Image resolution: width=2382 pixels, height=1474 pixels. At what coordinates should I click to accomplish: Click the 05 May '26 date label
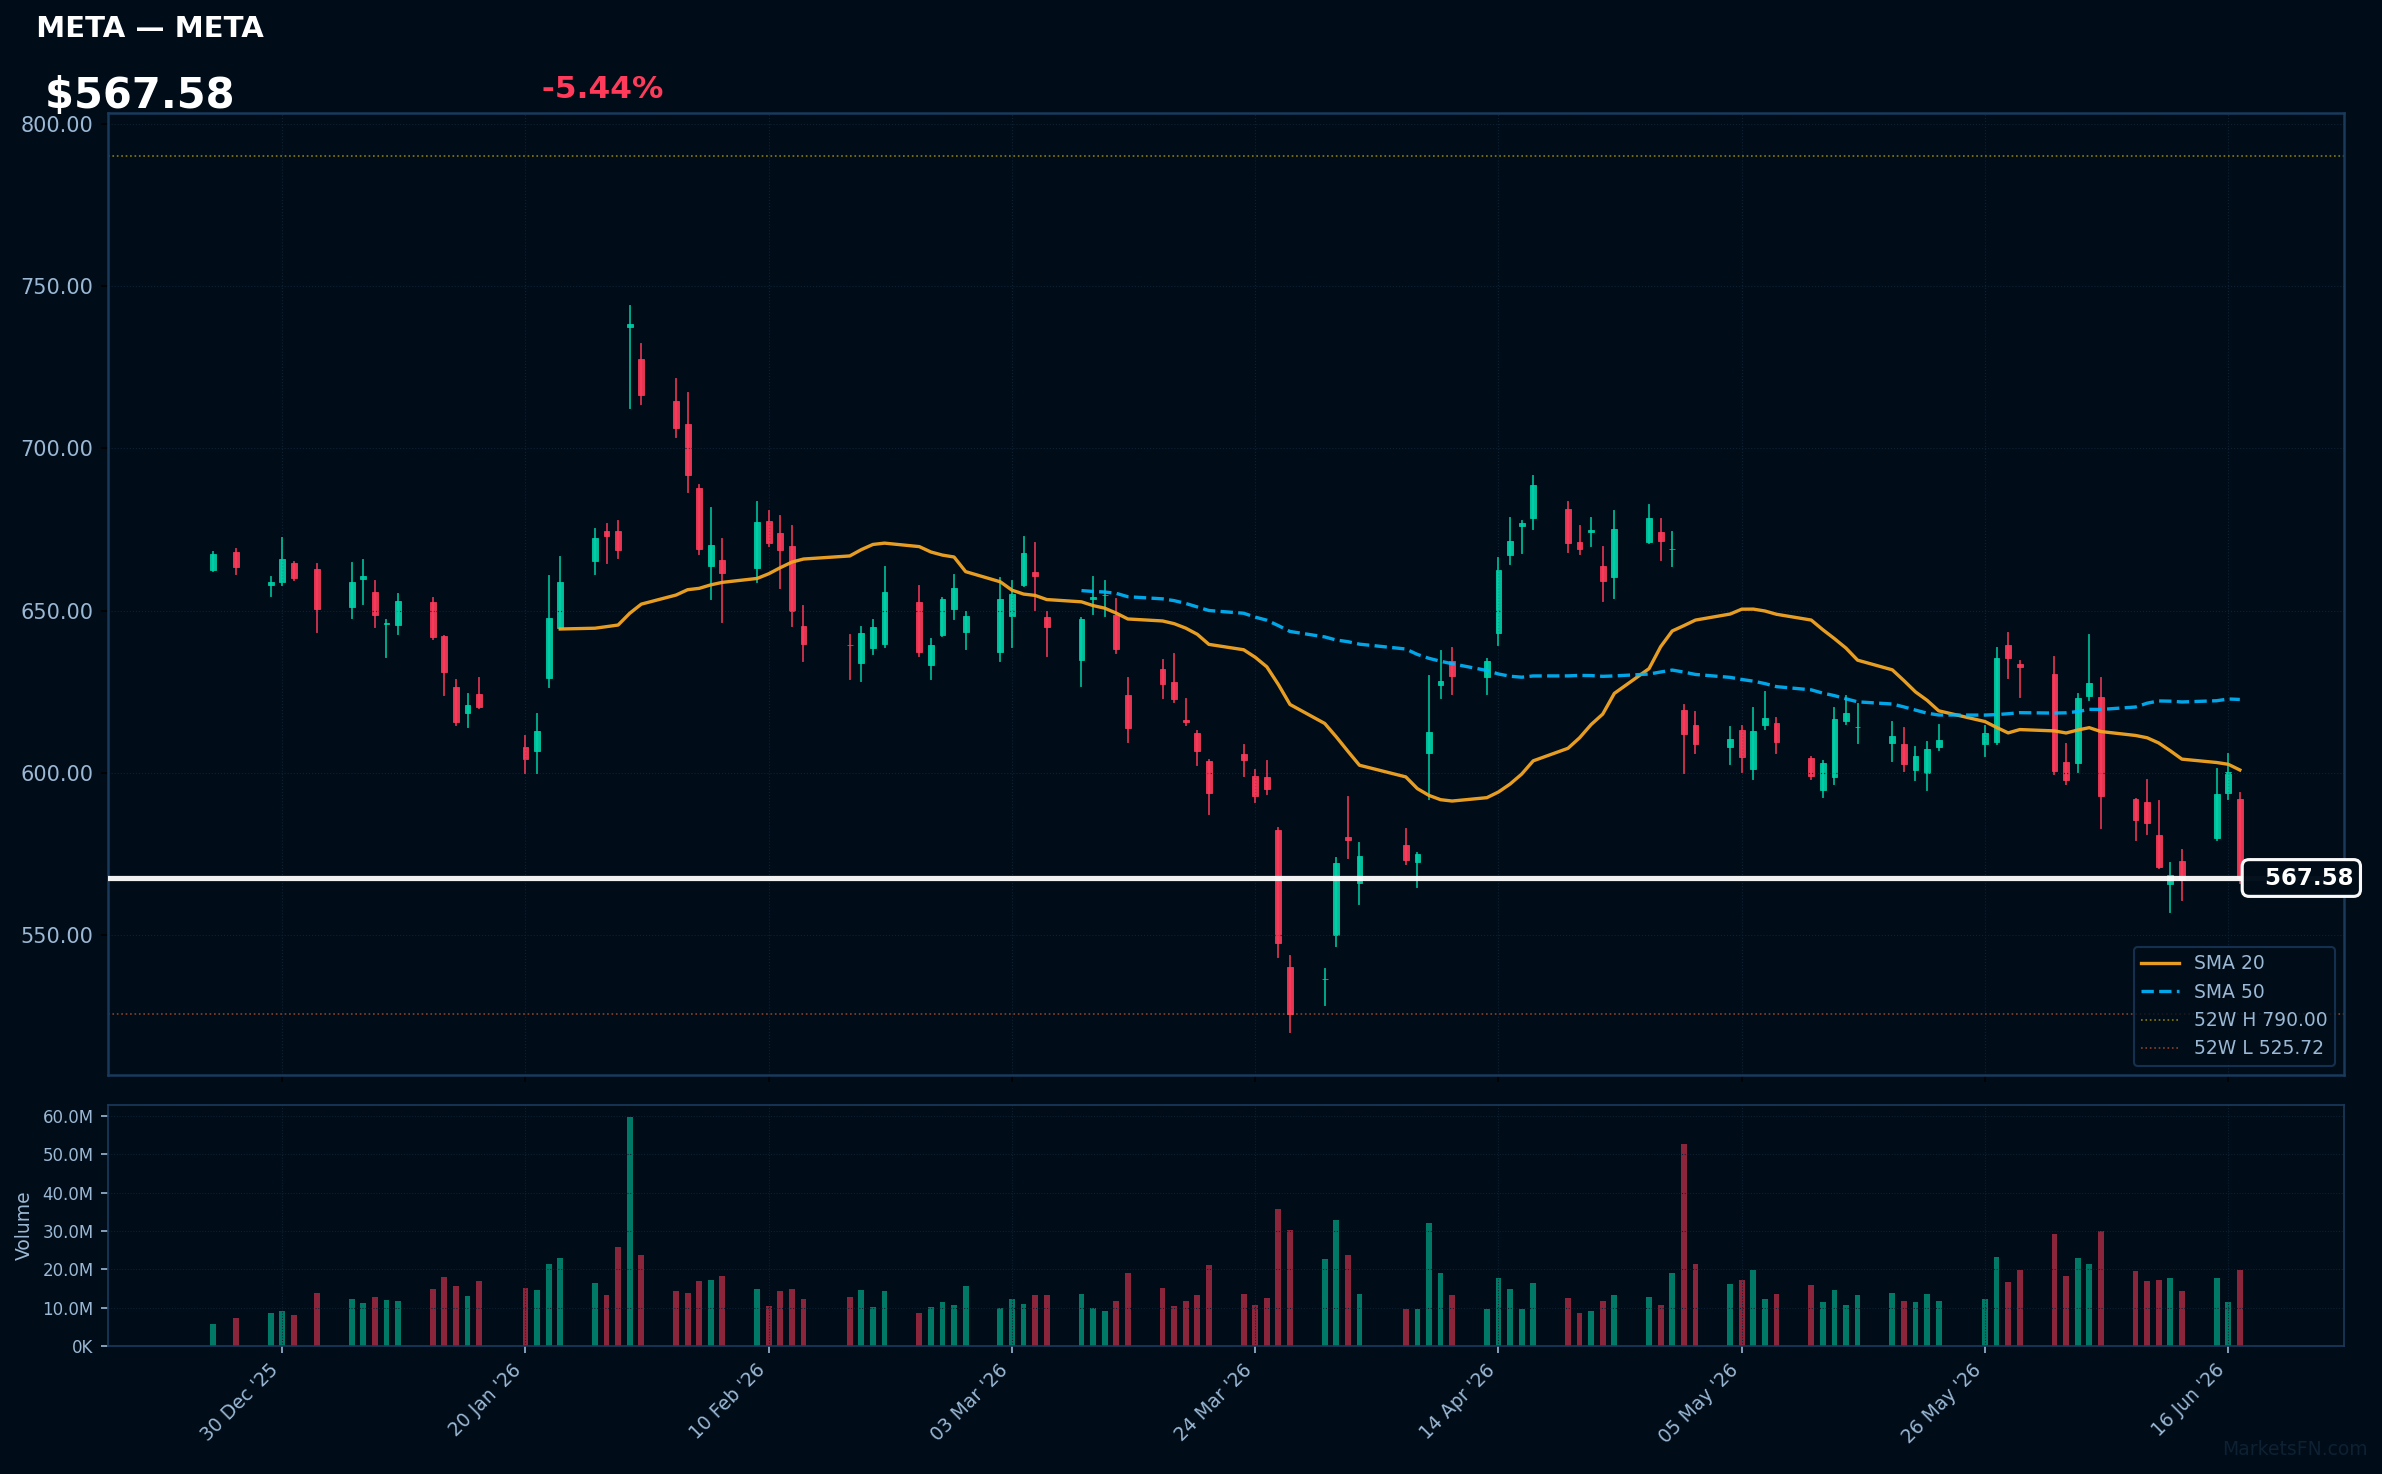click(1699, 1401)
